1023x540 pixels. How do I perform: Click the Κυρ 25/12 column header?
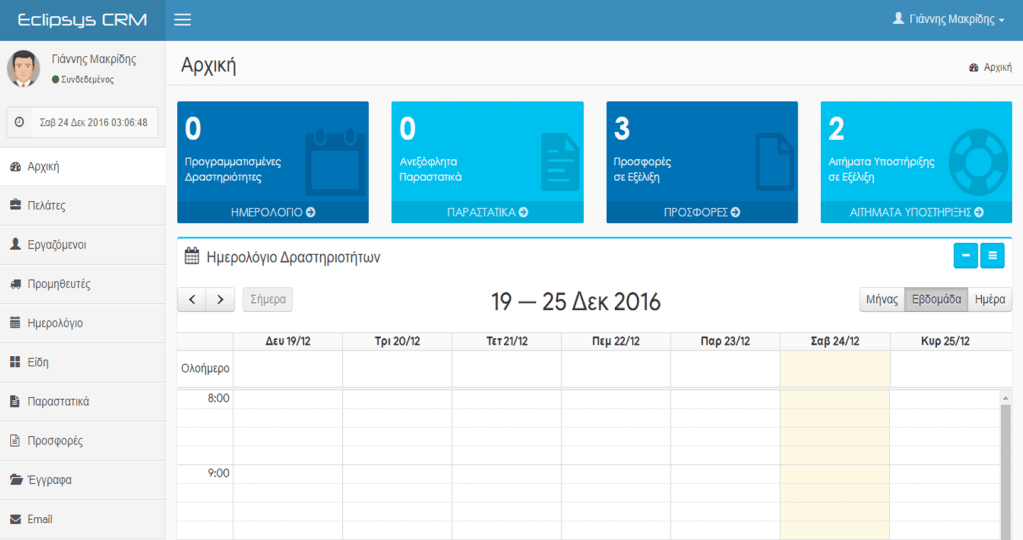click(x=945, y=341)
